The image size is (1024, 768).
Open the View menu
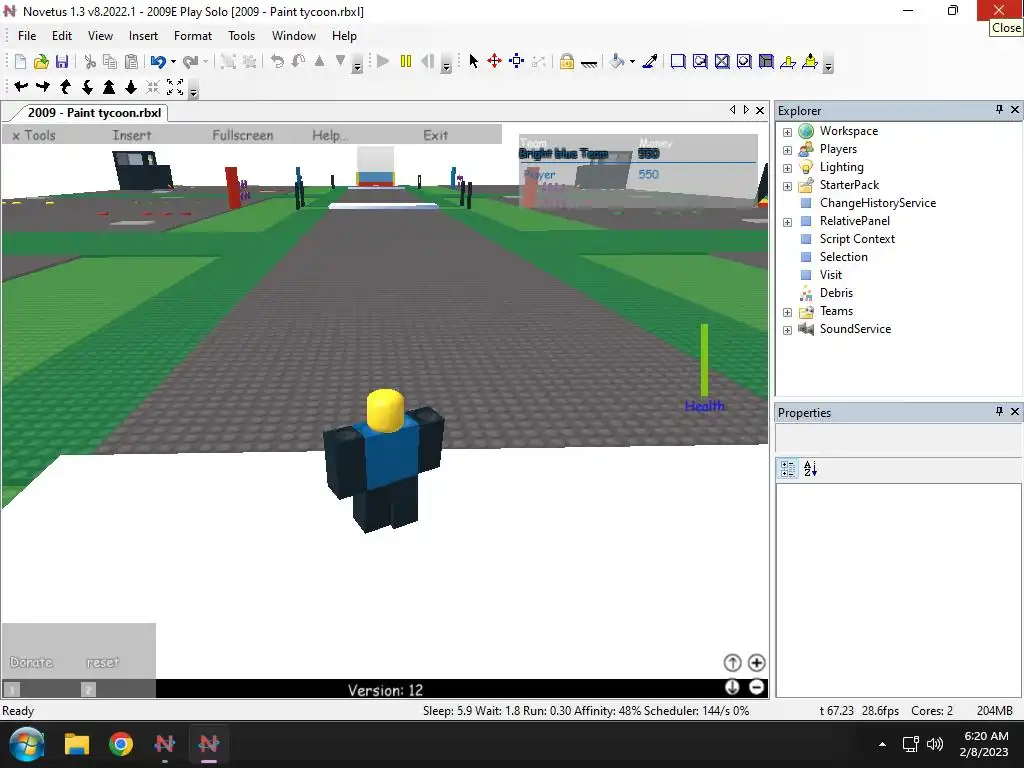pos(100,36)
